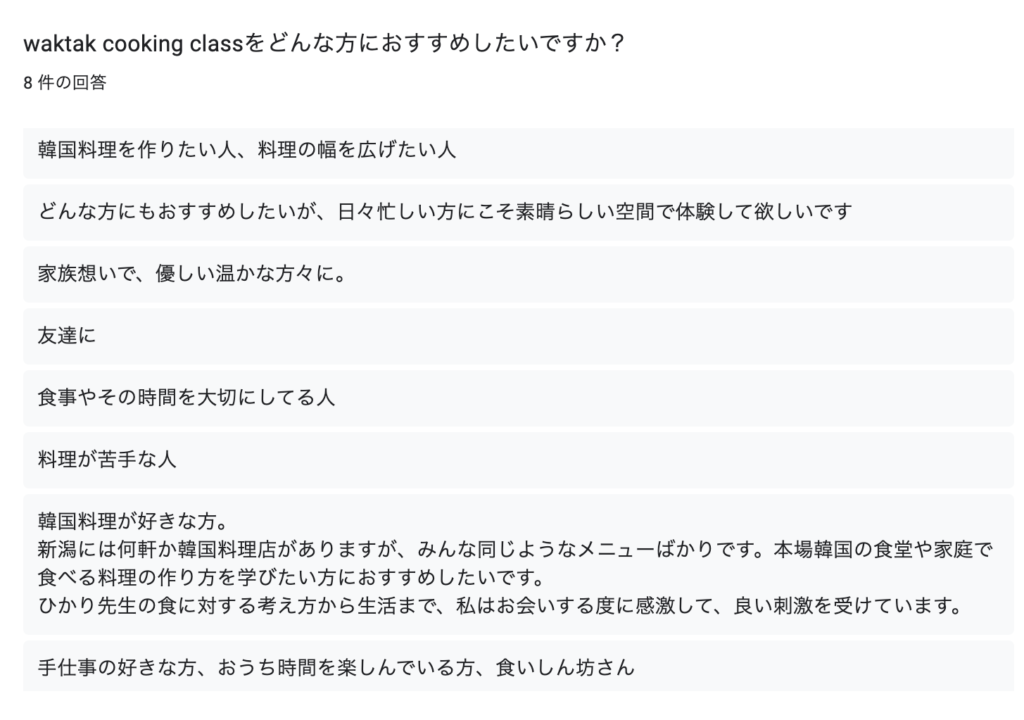1024x720 pixels.
Task: Click the response "友達に"
Action: click(x=519, y=336)
